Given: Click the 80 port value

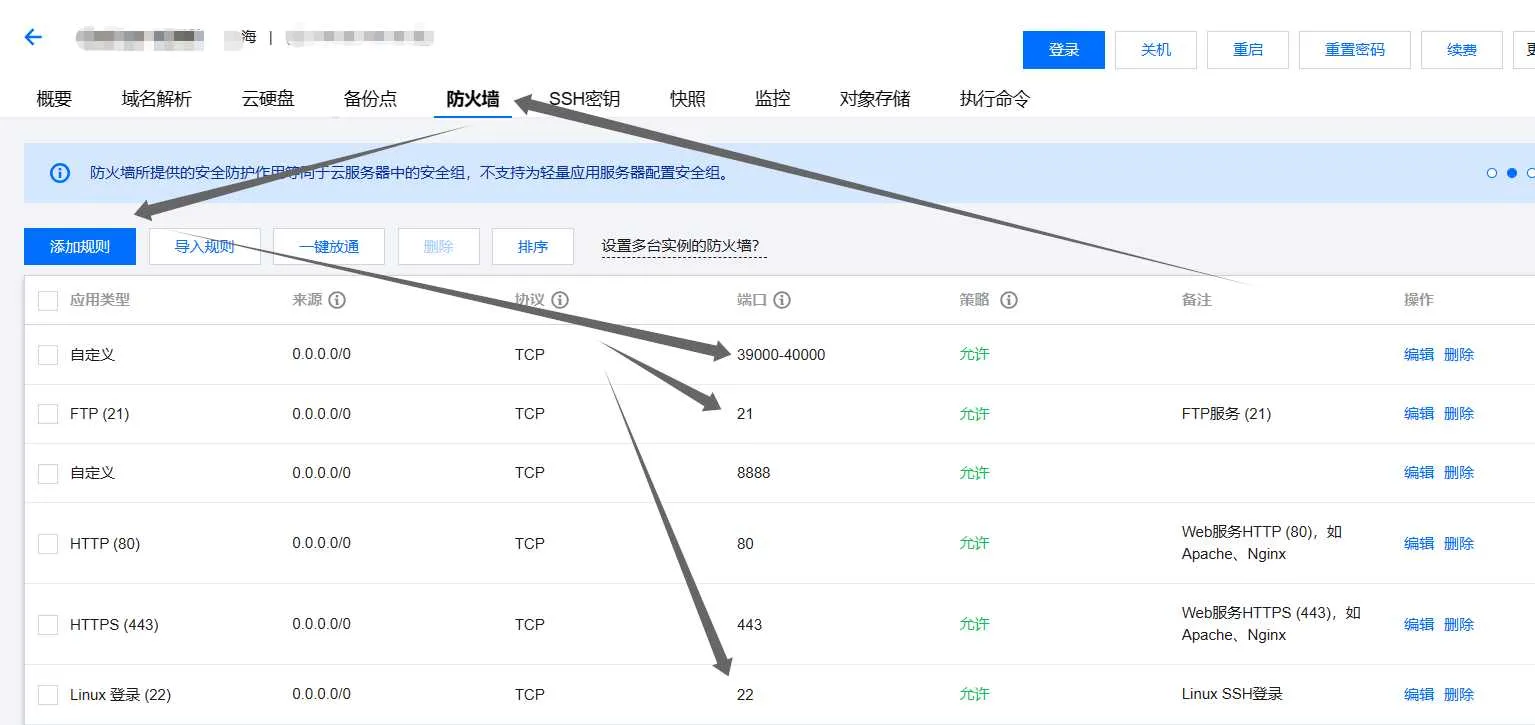Looking at the screenshot, I should (745, 544).
